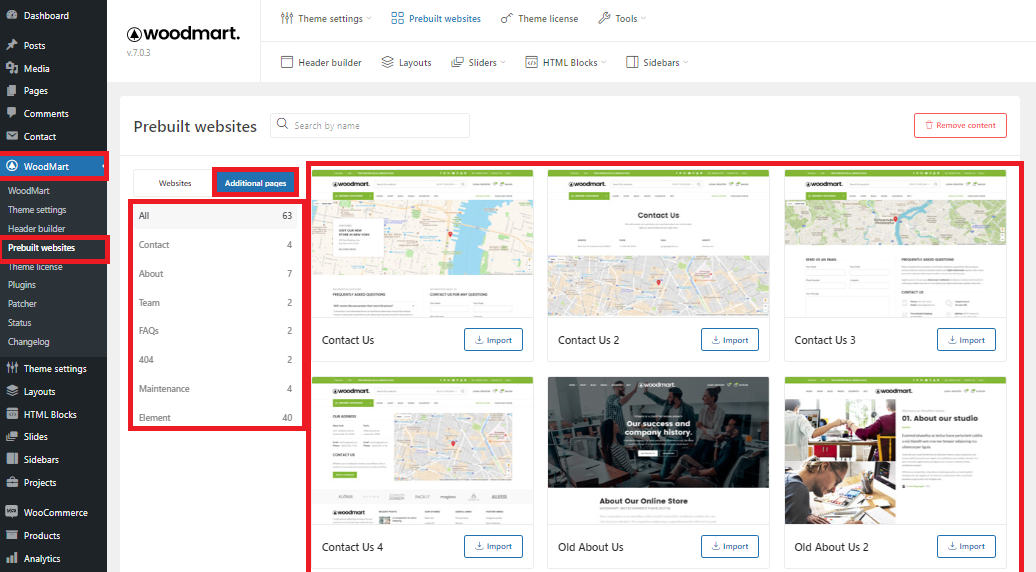
Task: Expand the HTML Blocks dropdown arrow
Action: [604, 62]
